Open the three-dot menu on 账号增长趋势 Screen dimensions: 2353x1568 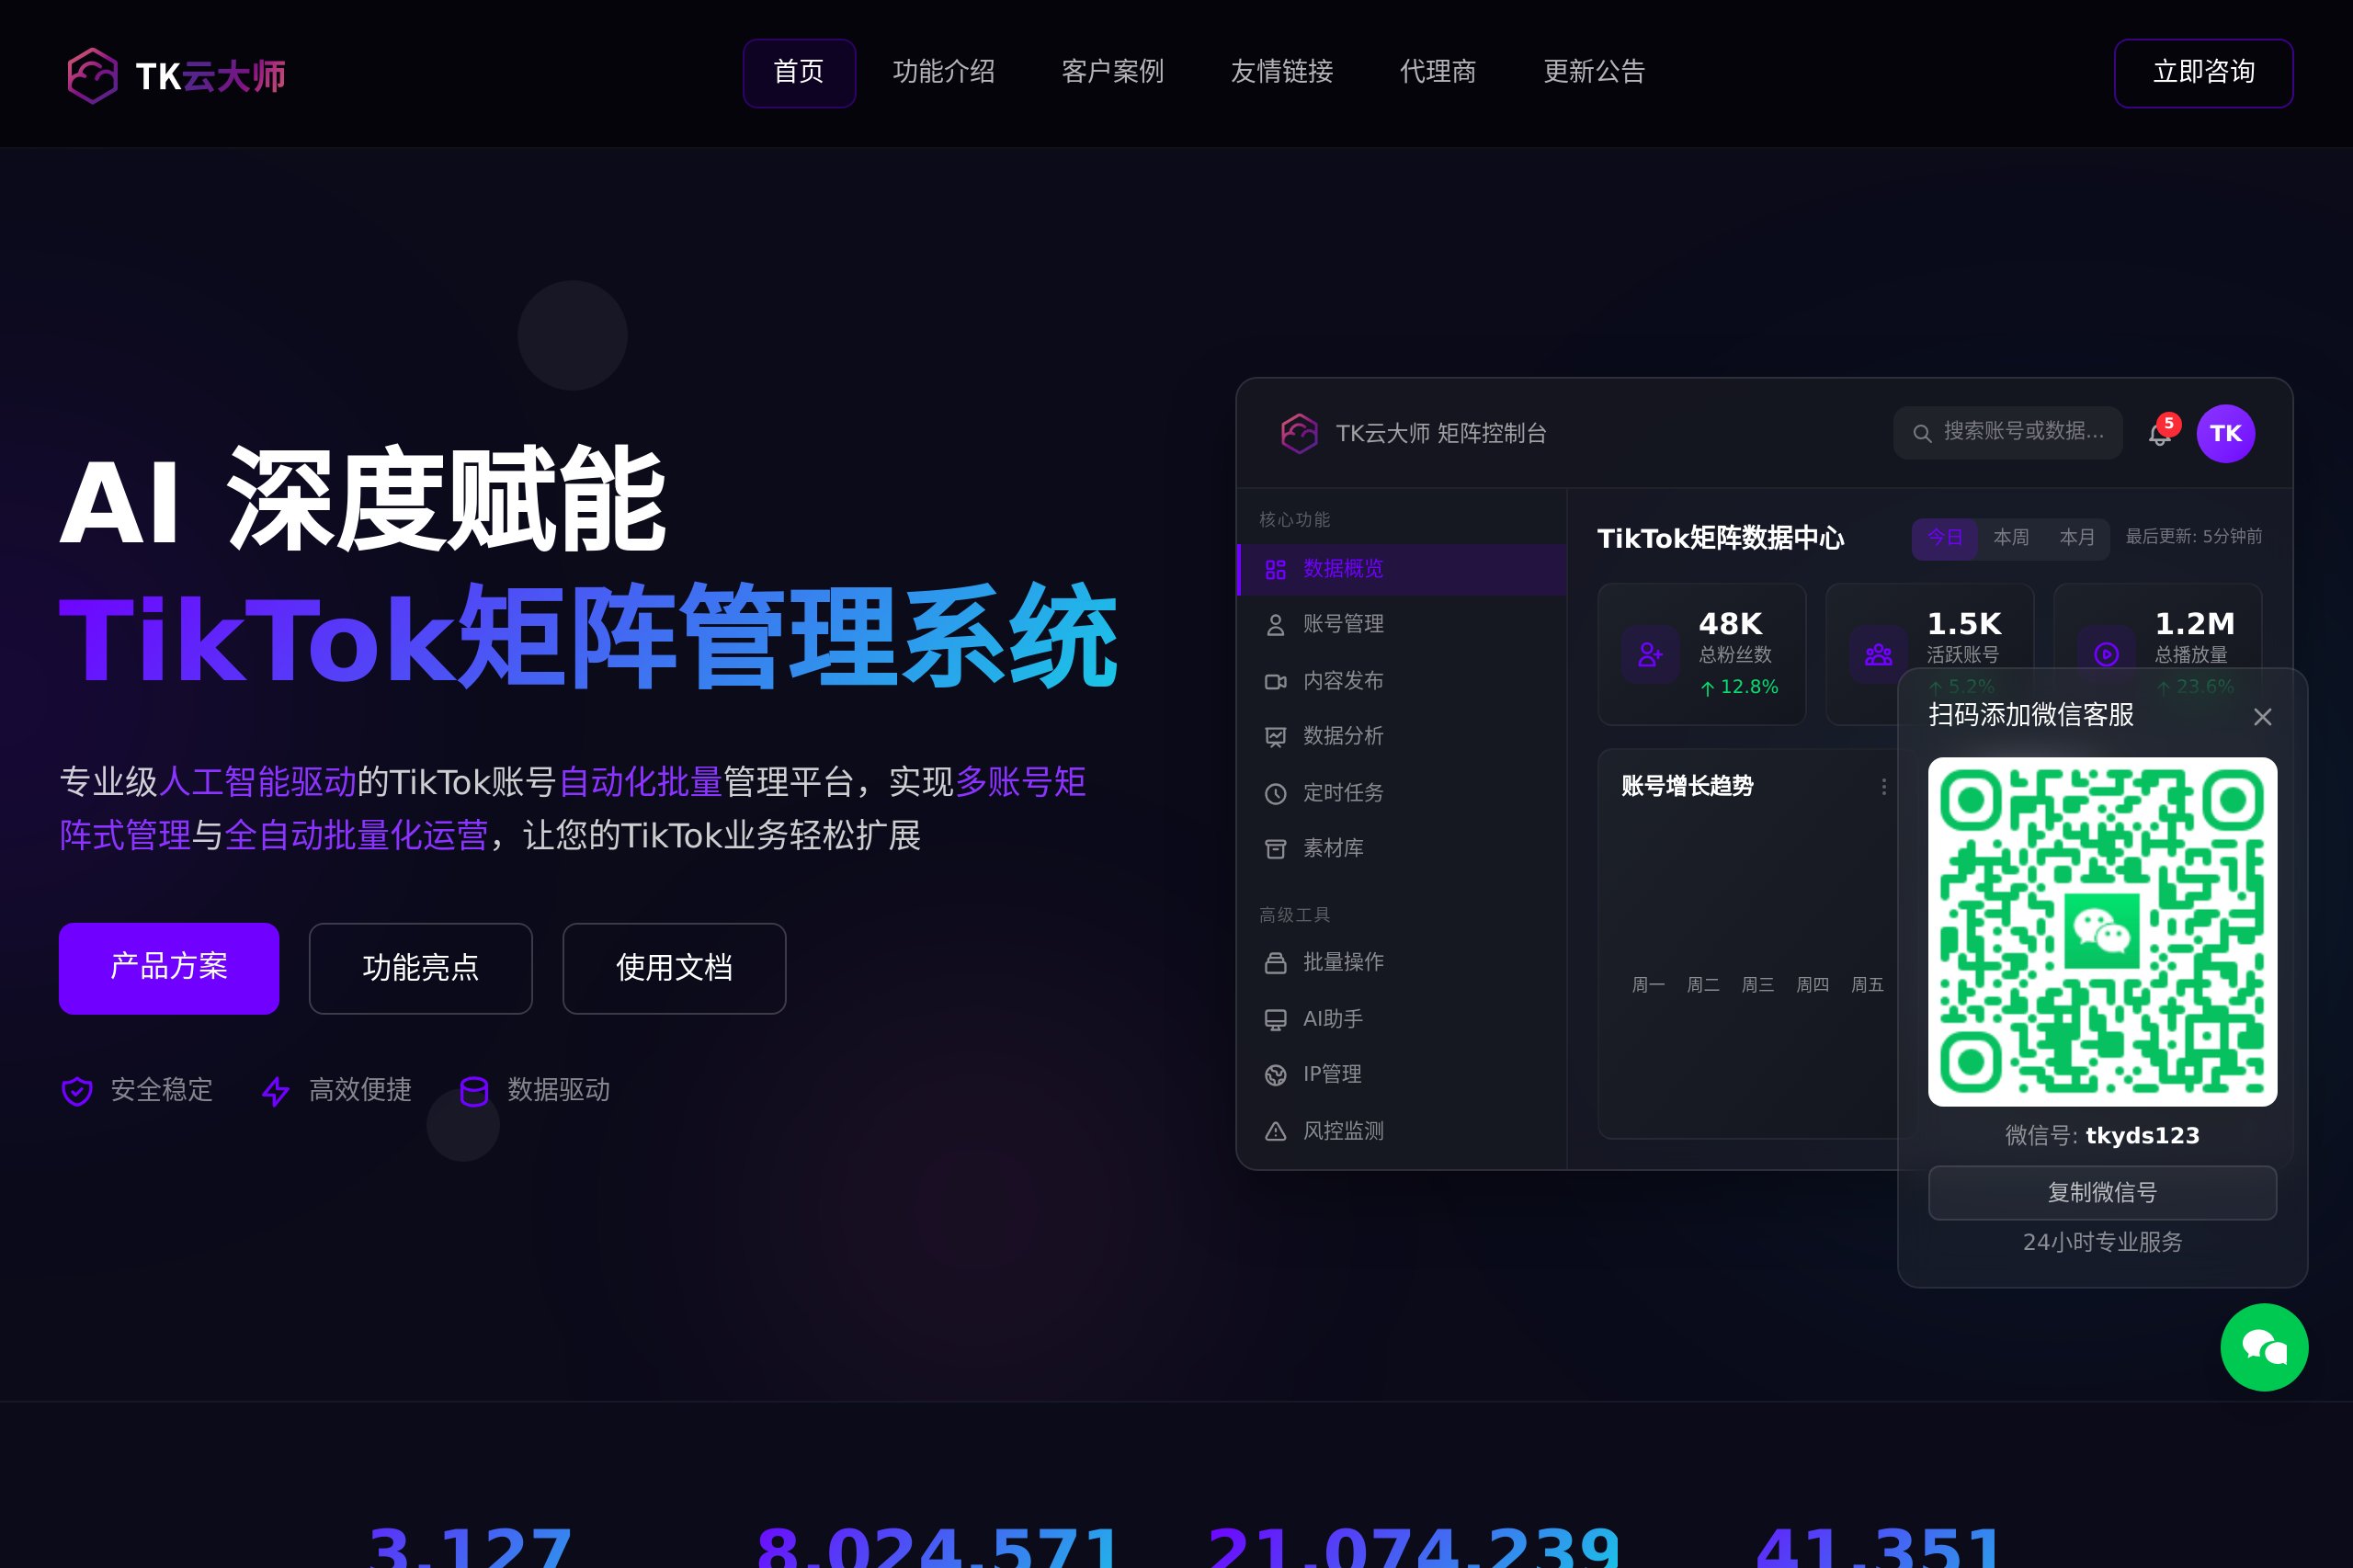(x=1884, y=787)
